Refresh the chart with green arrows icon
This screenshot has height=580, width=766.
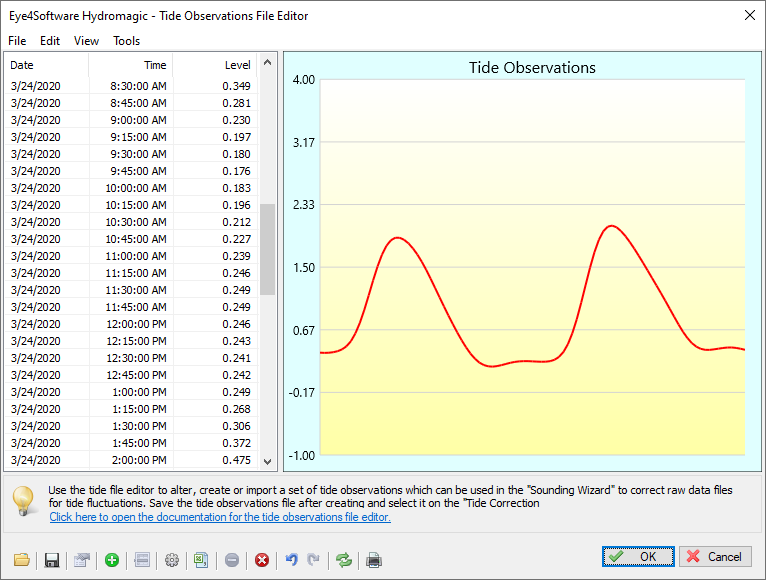[x=344, y=559]
